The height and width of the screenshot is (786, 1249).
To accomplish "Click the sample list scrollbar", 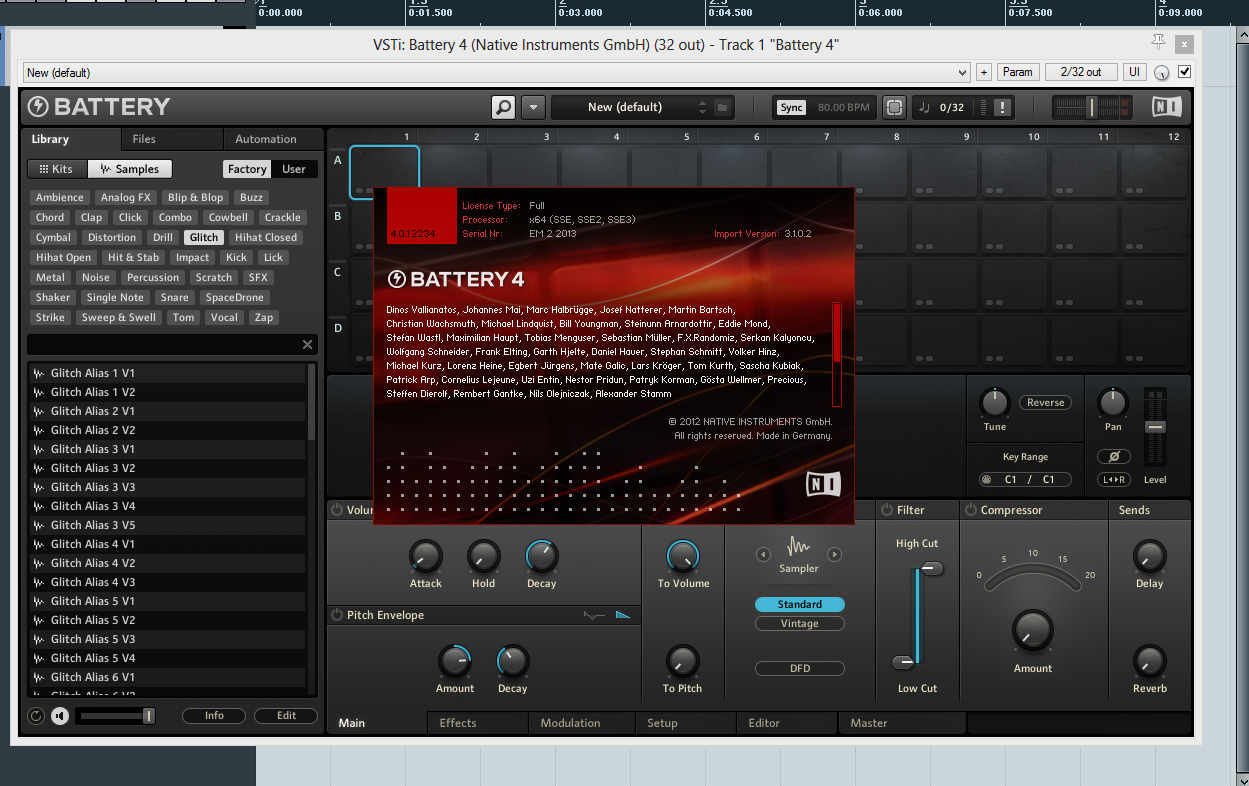I will 311,402.
